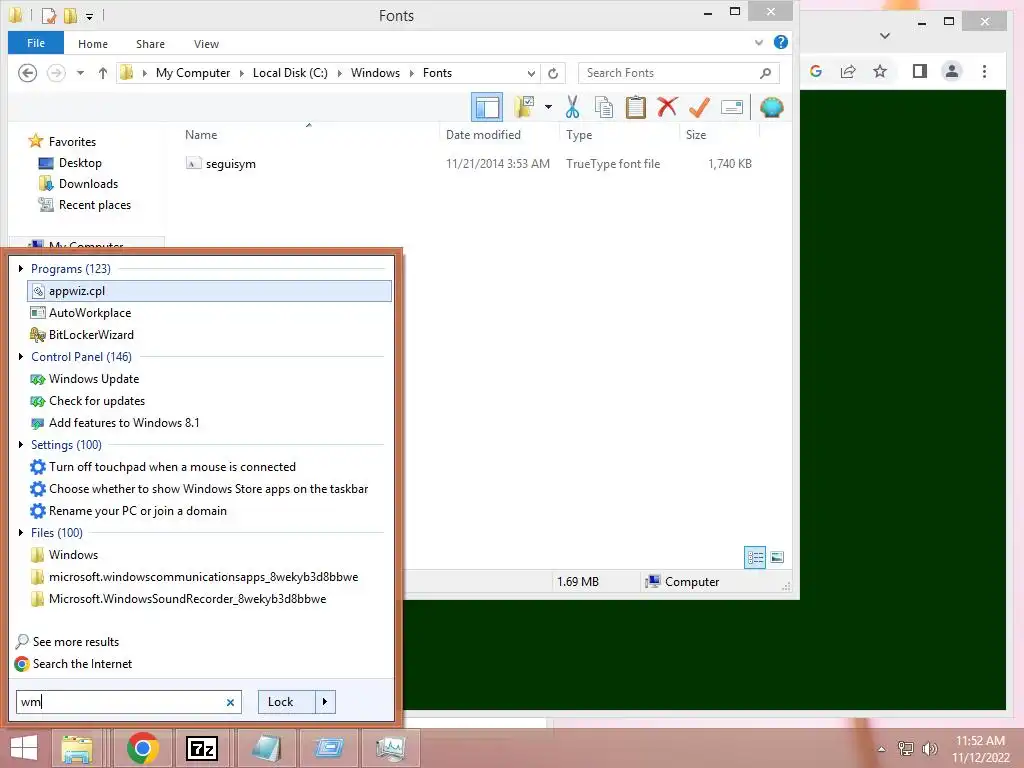Open the Chrome three-dot menu
Viewport: 1024px width, 768px height.
[x=984, y=71]
